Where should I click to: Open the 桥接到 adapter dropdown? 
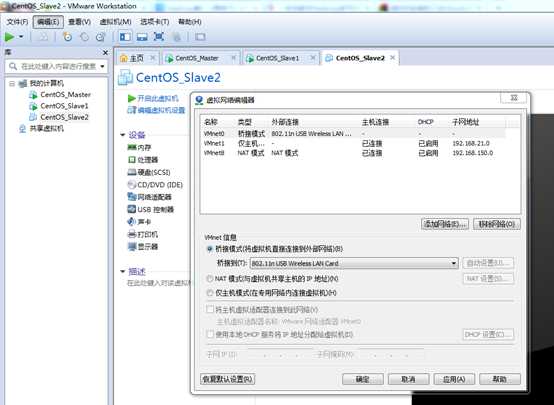[x=354, y=263]
